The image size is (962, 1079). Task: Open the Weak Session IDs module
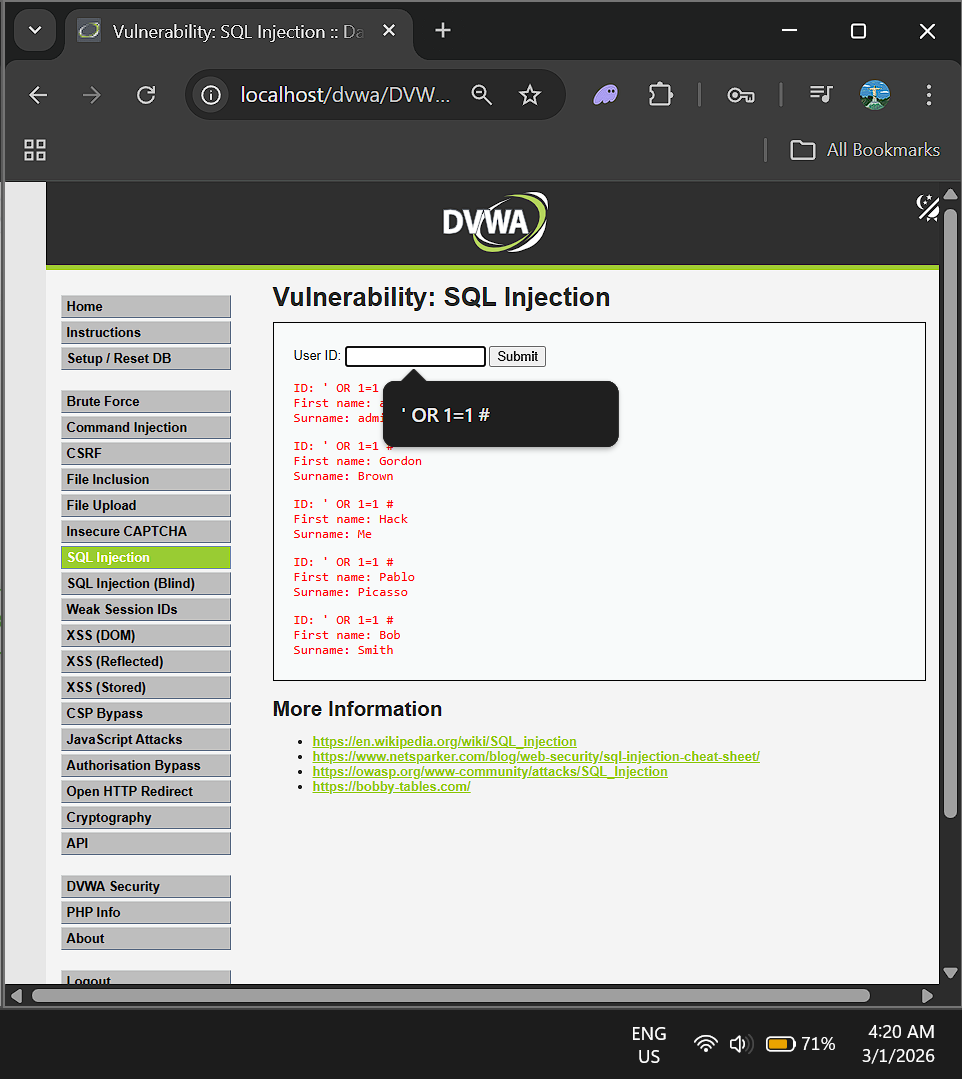(x=146, y=610)
